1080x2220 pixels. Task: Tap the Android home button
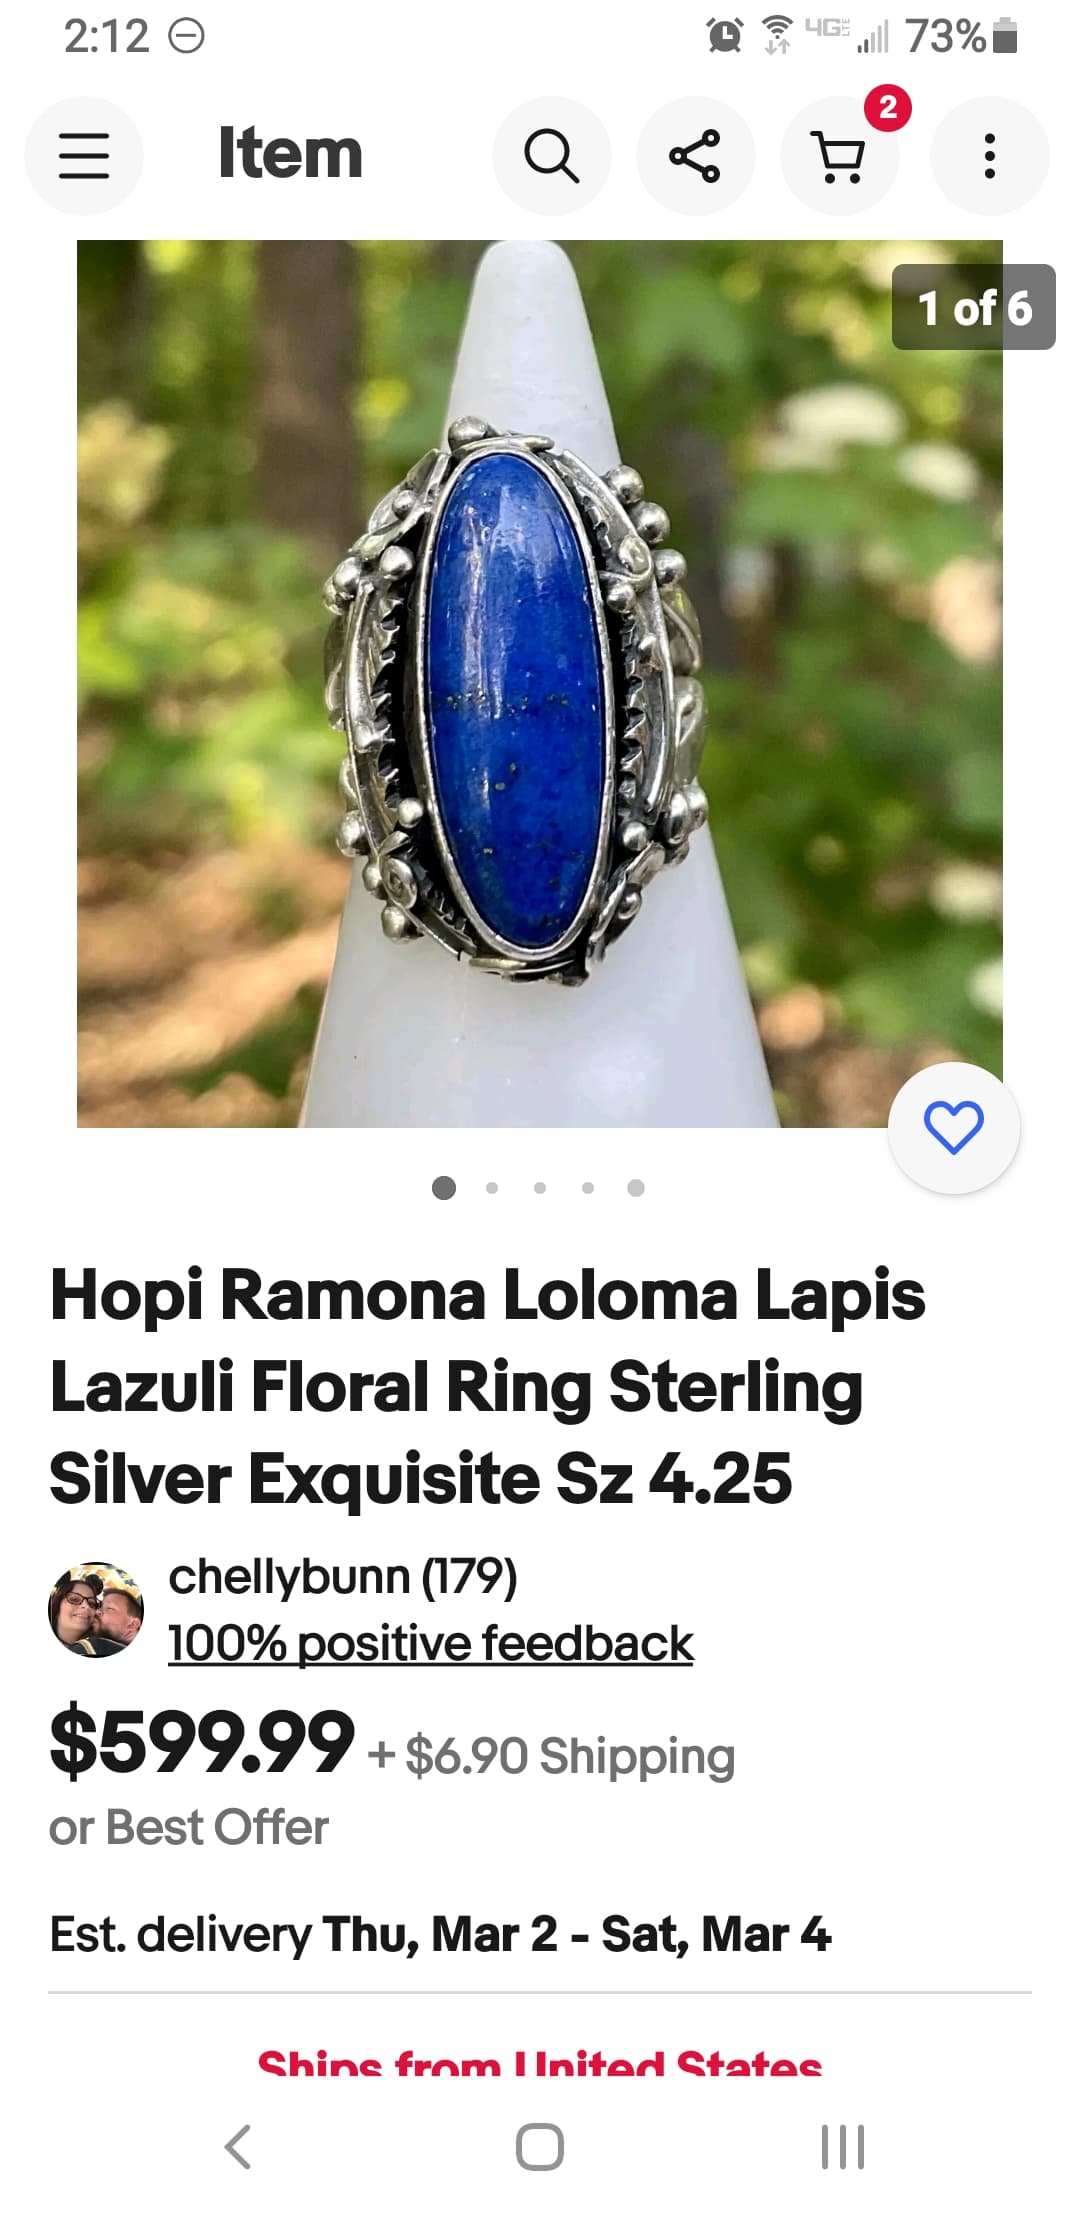tap(540, 2146)
